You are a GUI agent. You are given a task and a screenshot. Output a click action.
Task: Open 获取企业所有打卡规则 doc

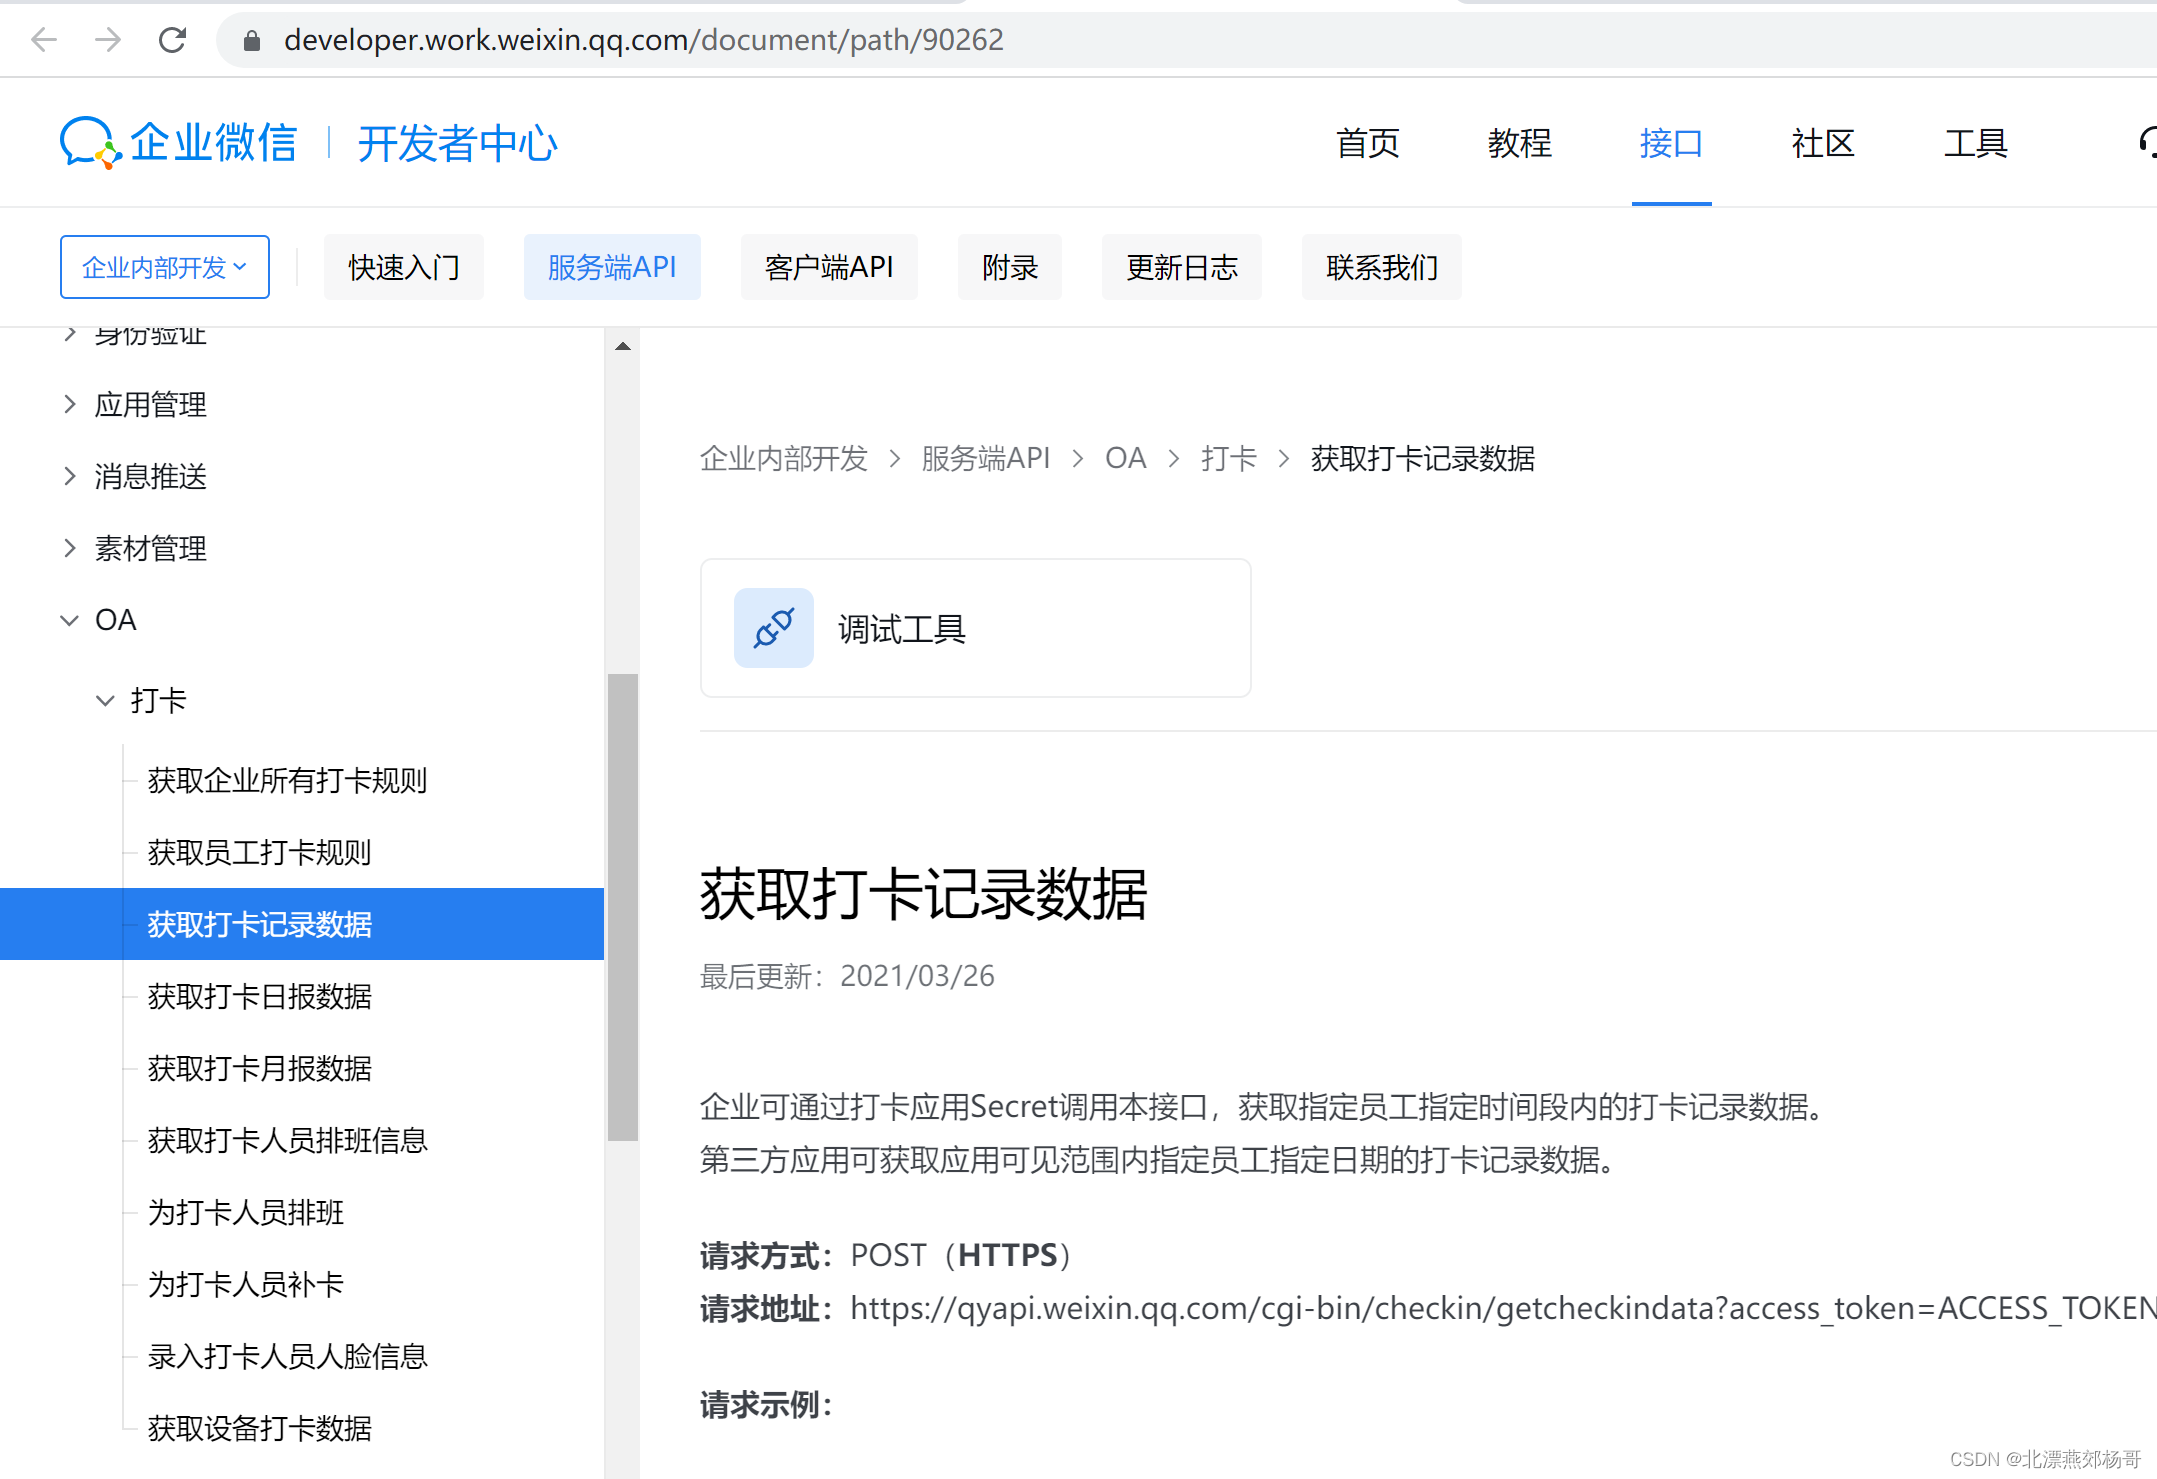point(287,780)
